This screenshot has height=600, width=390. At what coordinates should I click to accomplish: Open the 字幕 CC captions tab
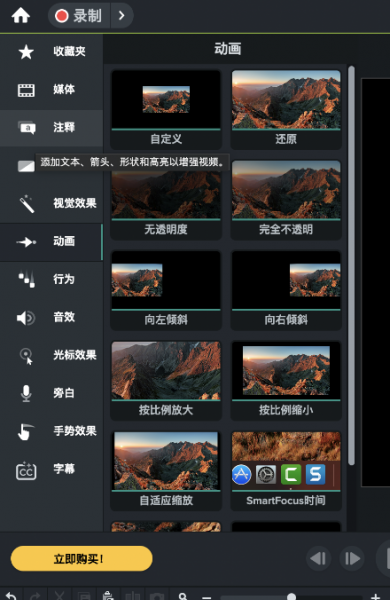(x=51, y=469)
